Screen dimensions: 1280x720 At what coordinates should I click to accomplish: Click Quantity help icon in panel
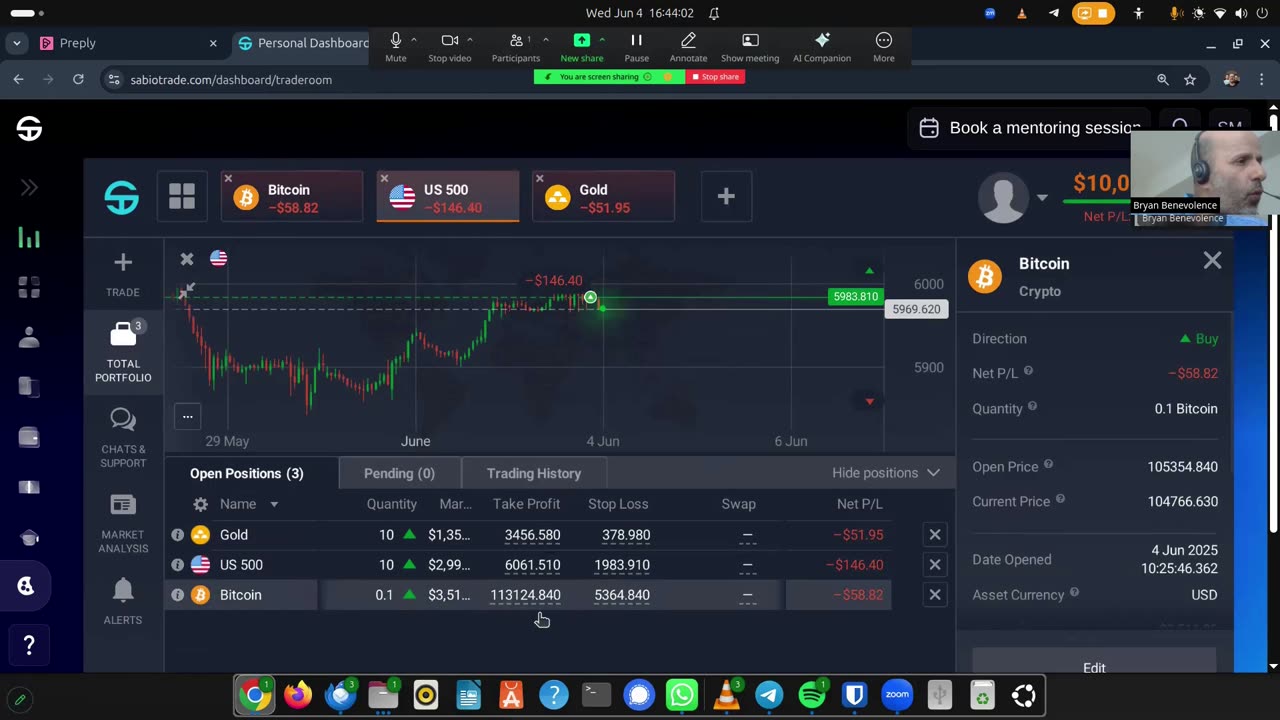1032,407
